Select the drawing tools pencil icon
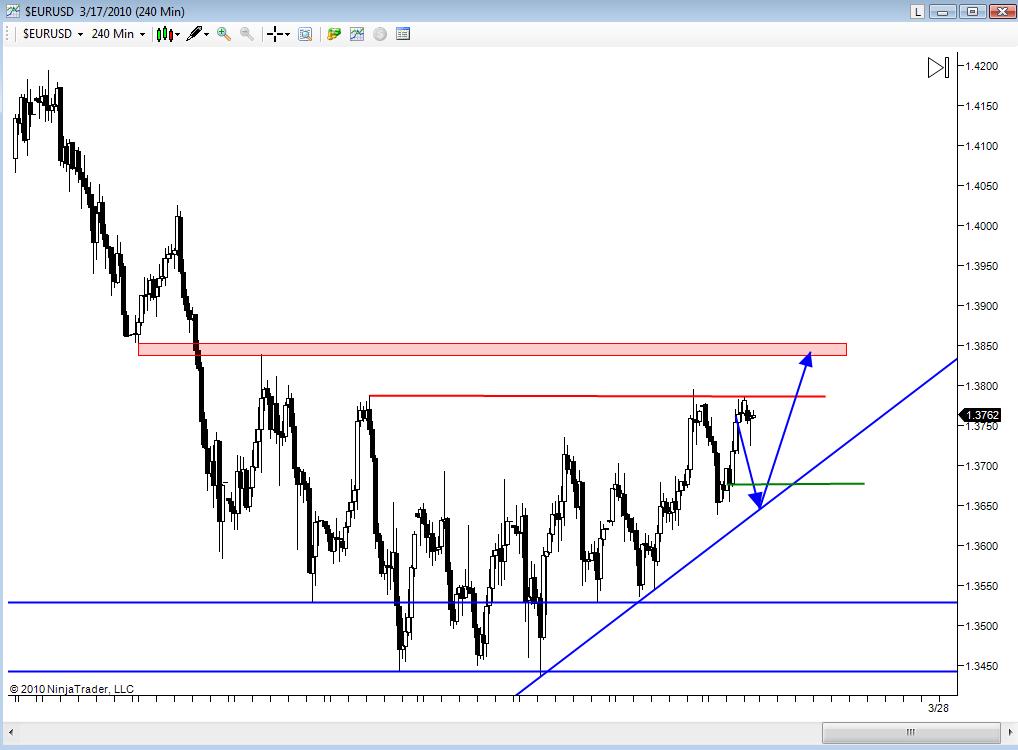The image size is (1018, 750). point(193,34)
